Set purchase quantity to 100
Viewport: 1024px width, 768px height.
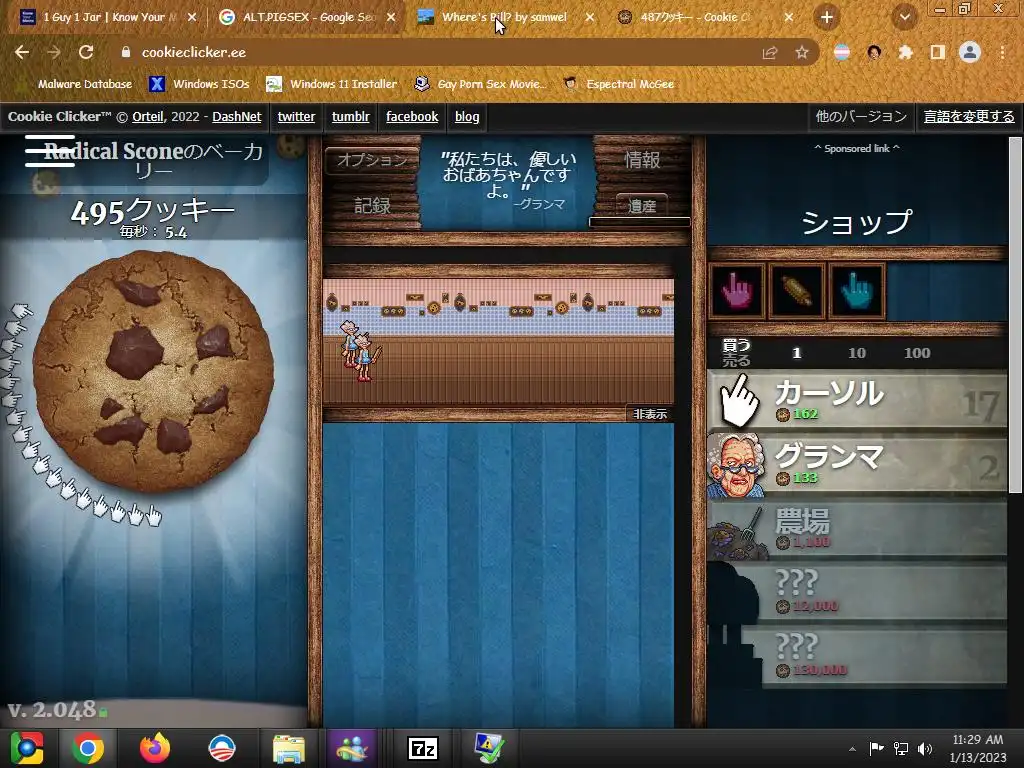(x=917, y=353)
